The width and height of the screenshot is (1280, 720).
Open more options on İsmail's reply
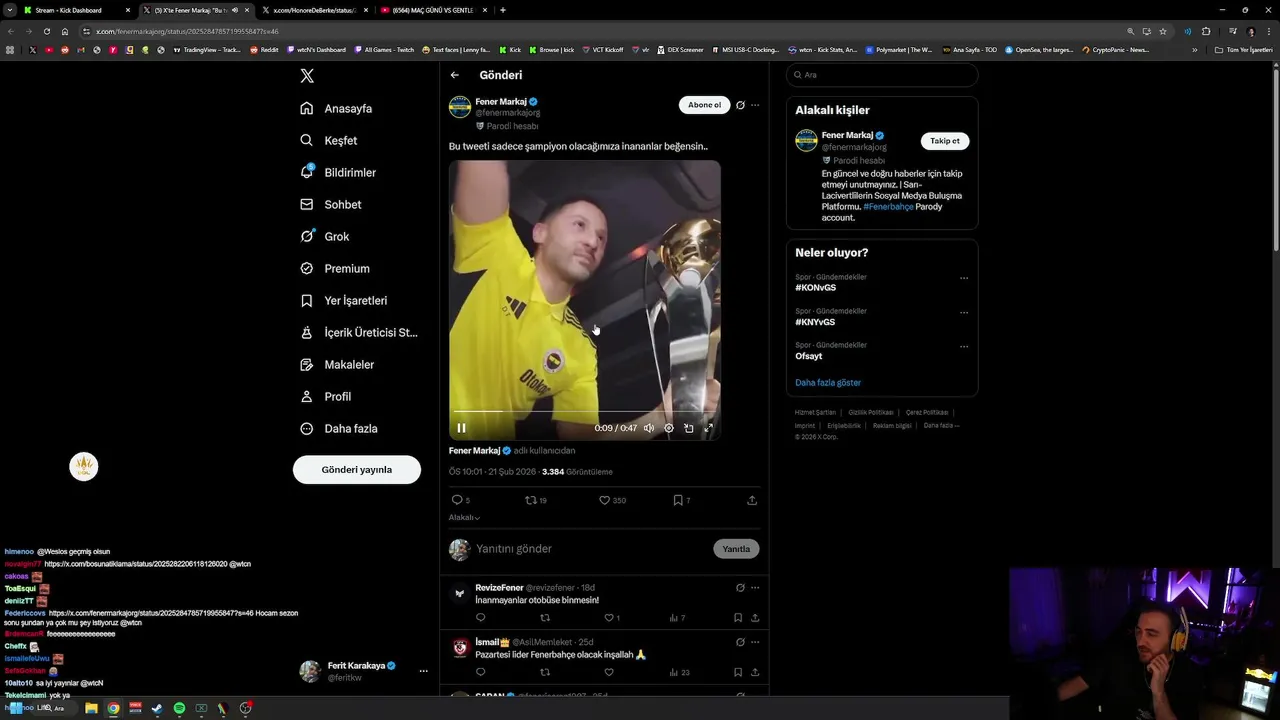point(755,642)
